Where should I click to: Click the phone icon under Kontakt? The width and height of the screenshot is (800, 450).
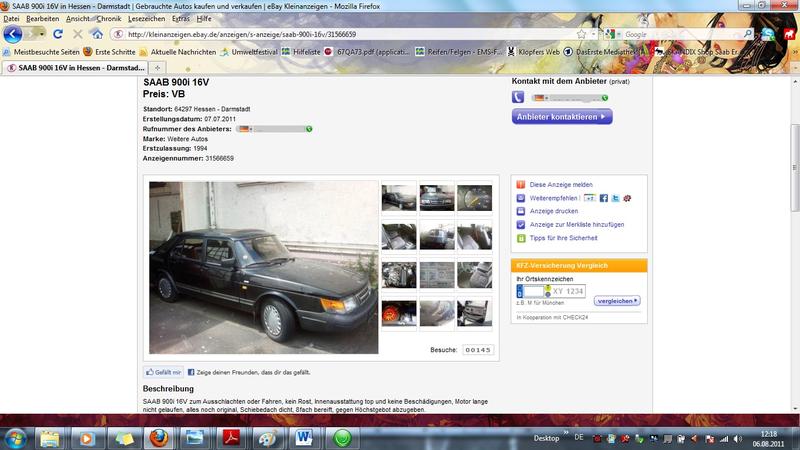pyautogui.click(x=518, y=97)
